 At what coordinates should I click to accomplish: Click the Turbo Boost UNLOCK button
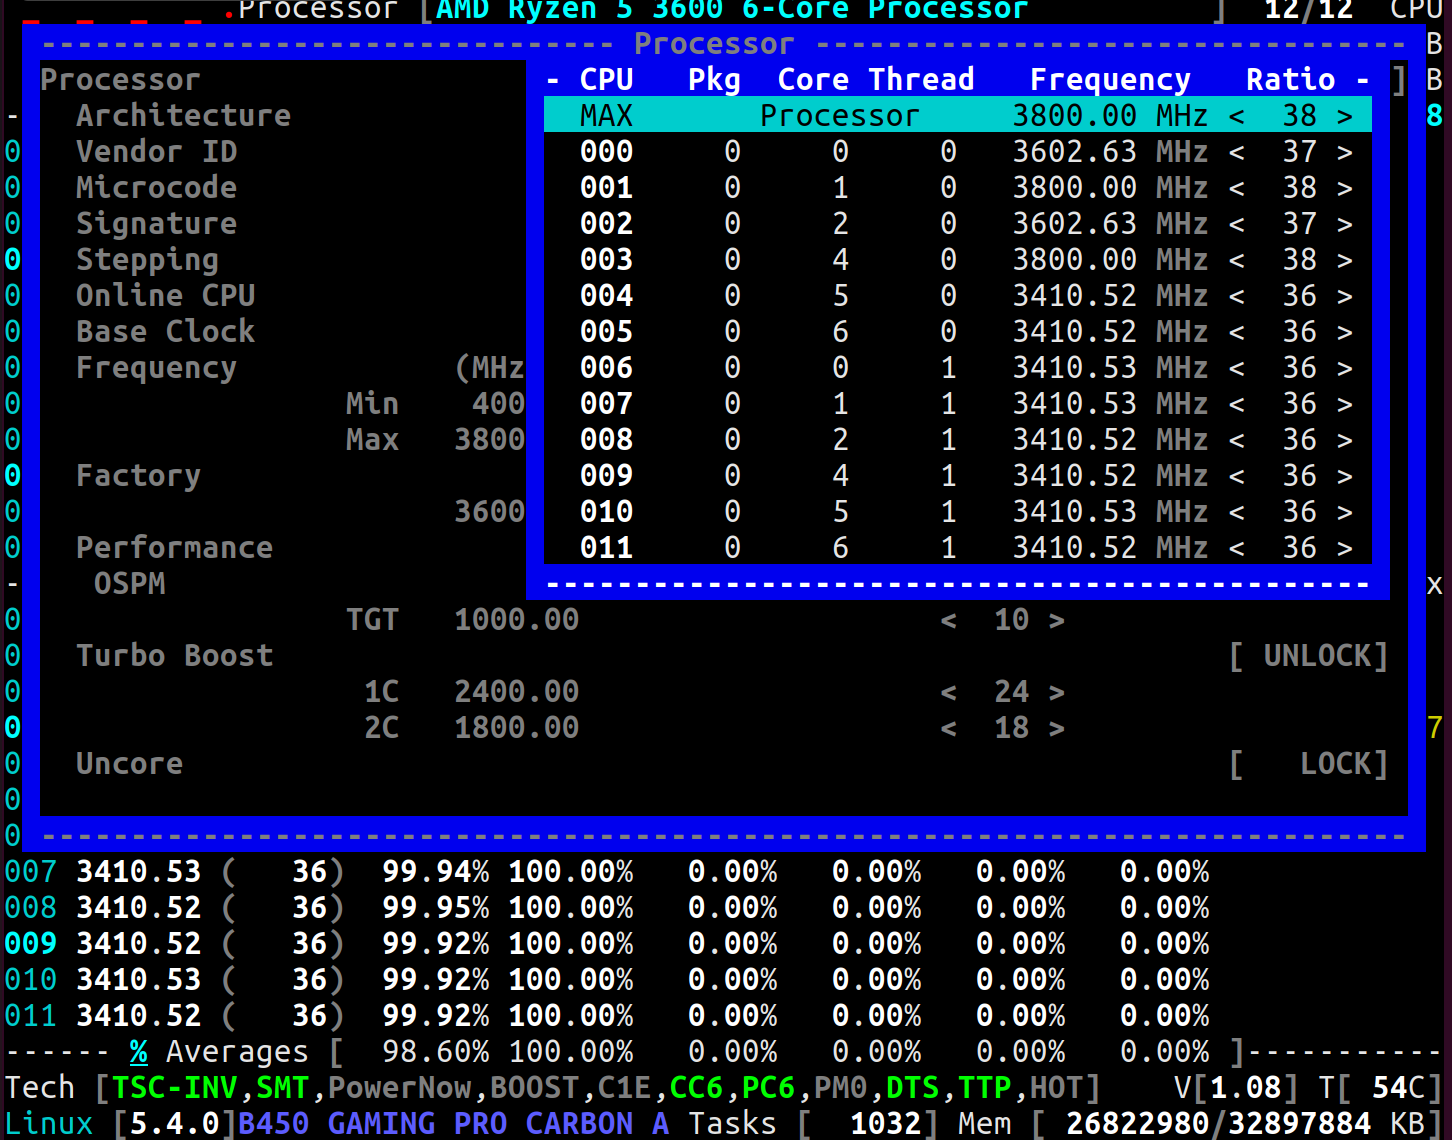pos(1308,656)
